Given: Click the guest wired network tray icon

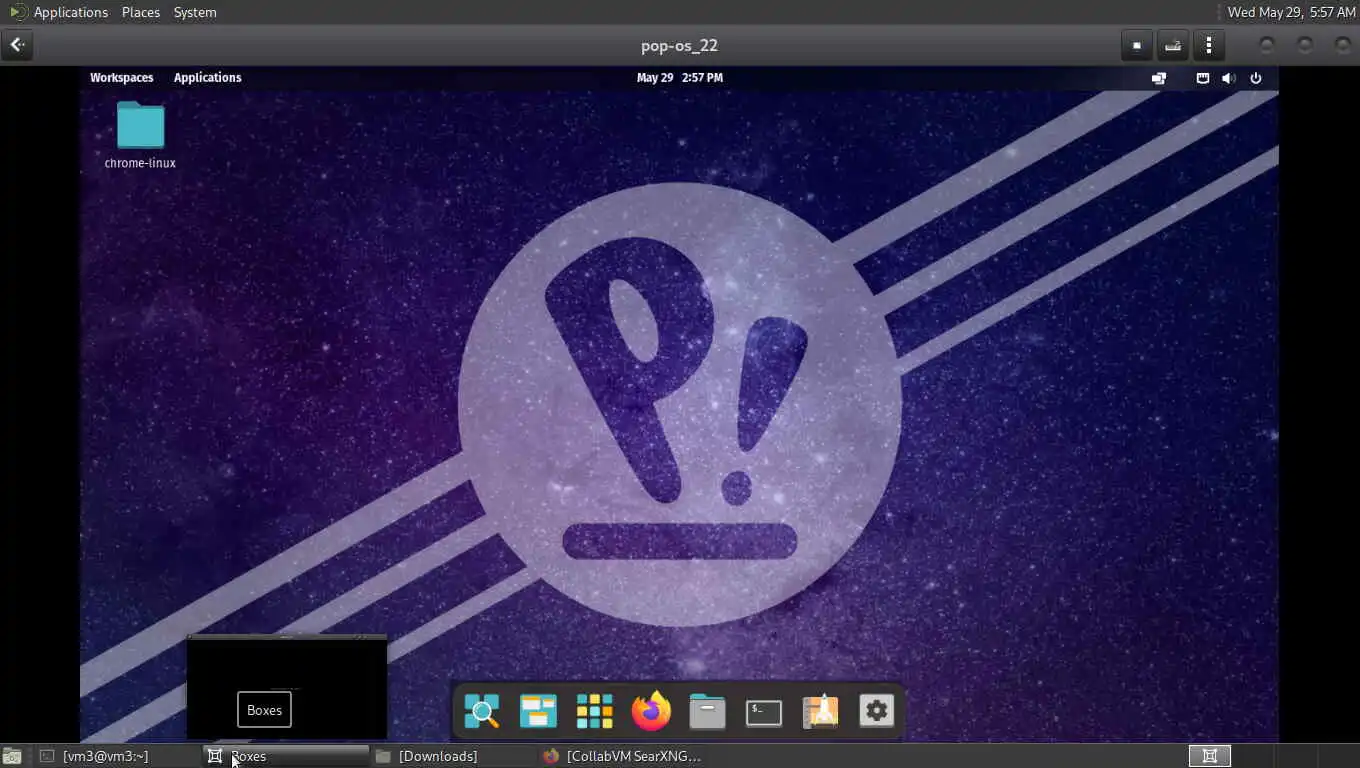Looking at the screenshot, I should [x=1203, y=78].
